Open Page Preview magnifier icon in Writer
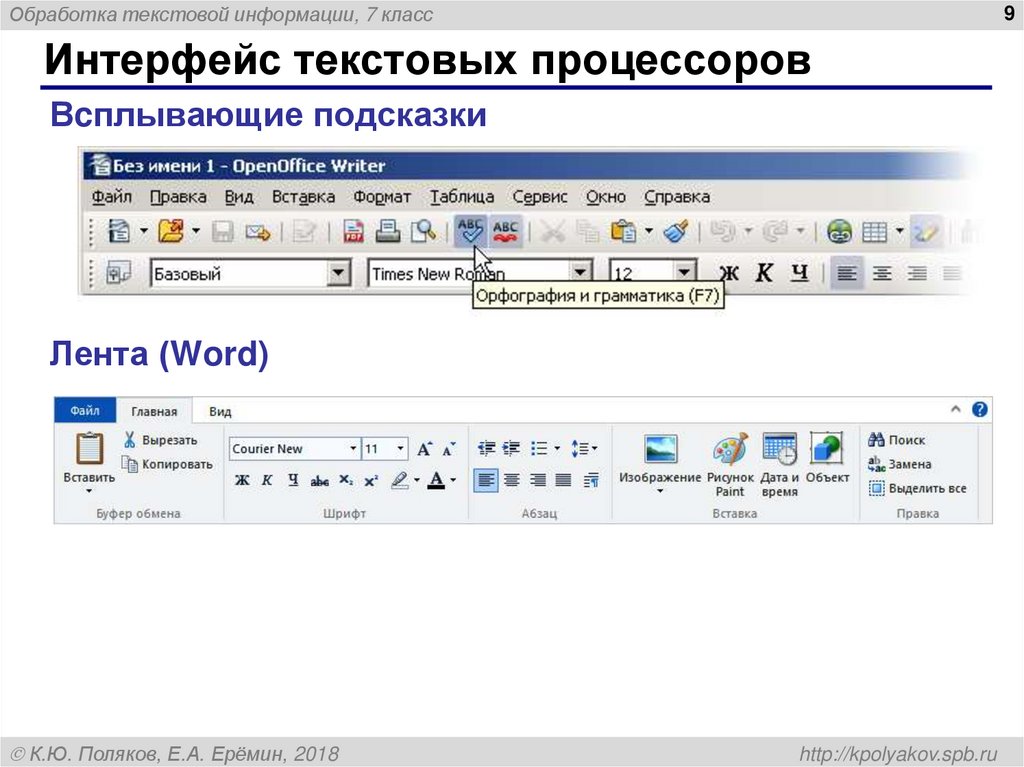The width and height of the screenshot is (1024, 767). (423, 231)
